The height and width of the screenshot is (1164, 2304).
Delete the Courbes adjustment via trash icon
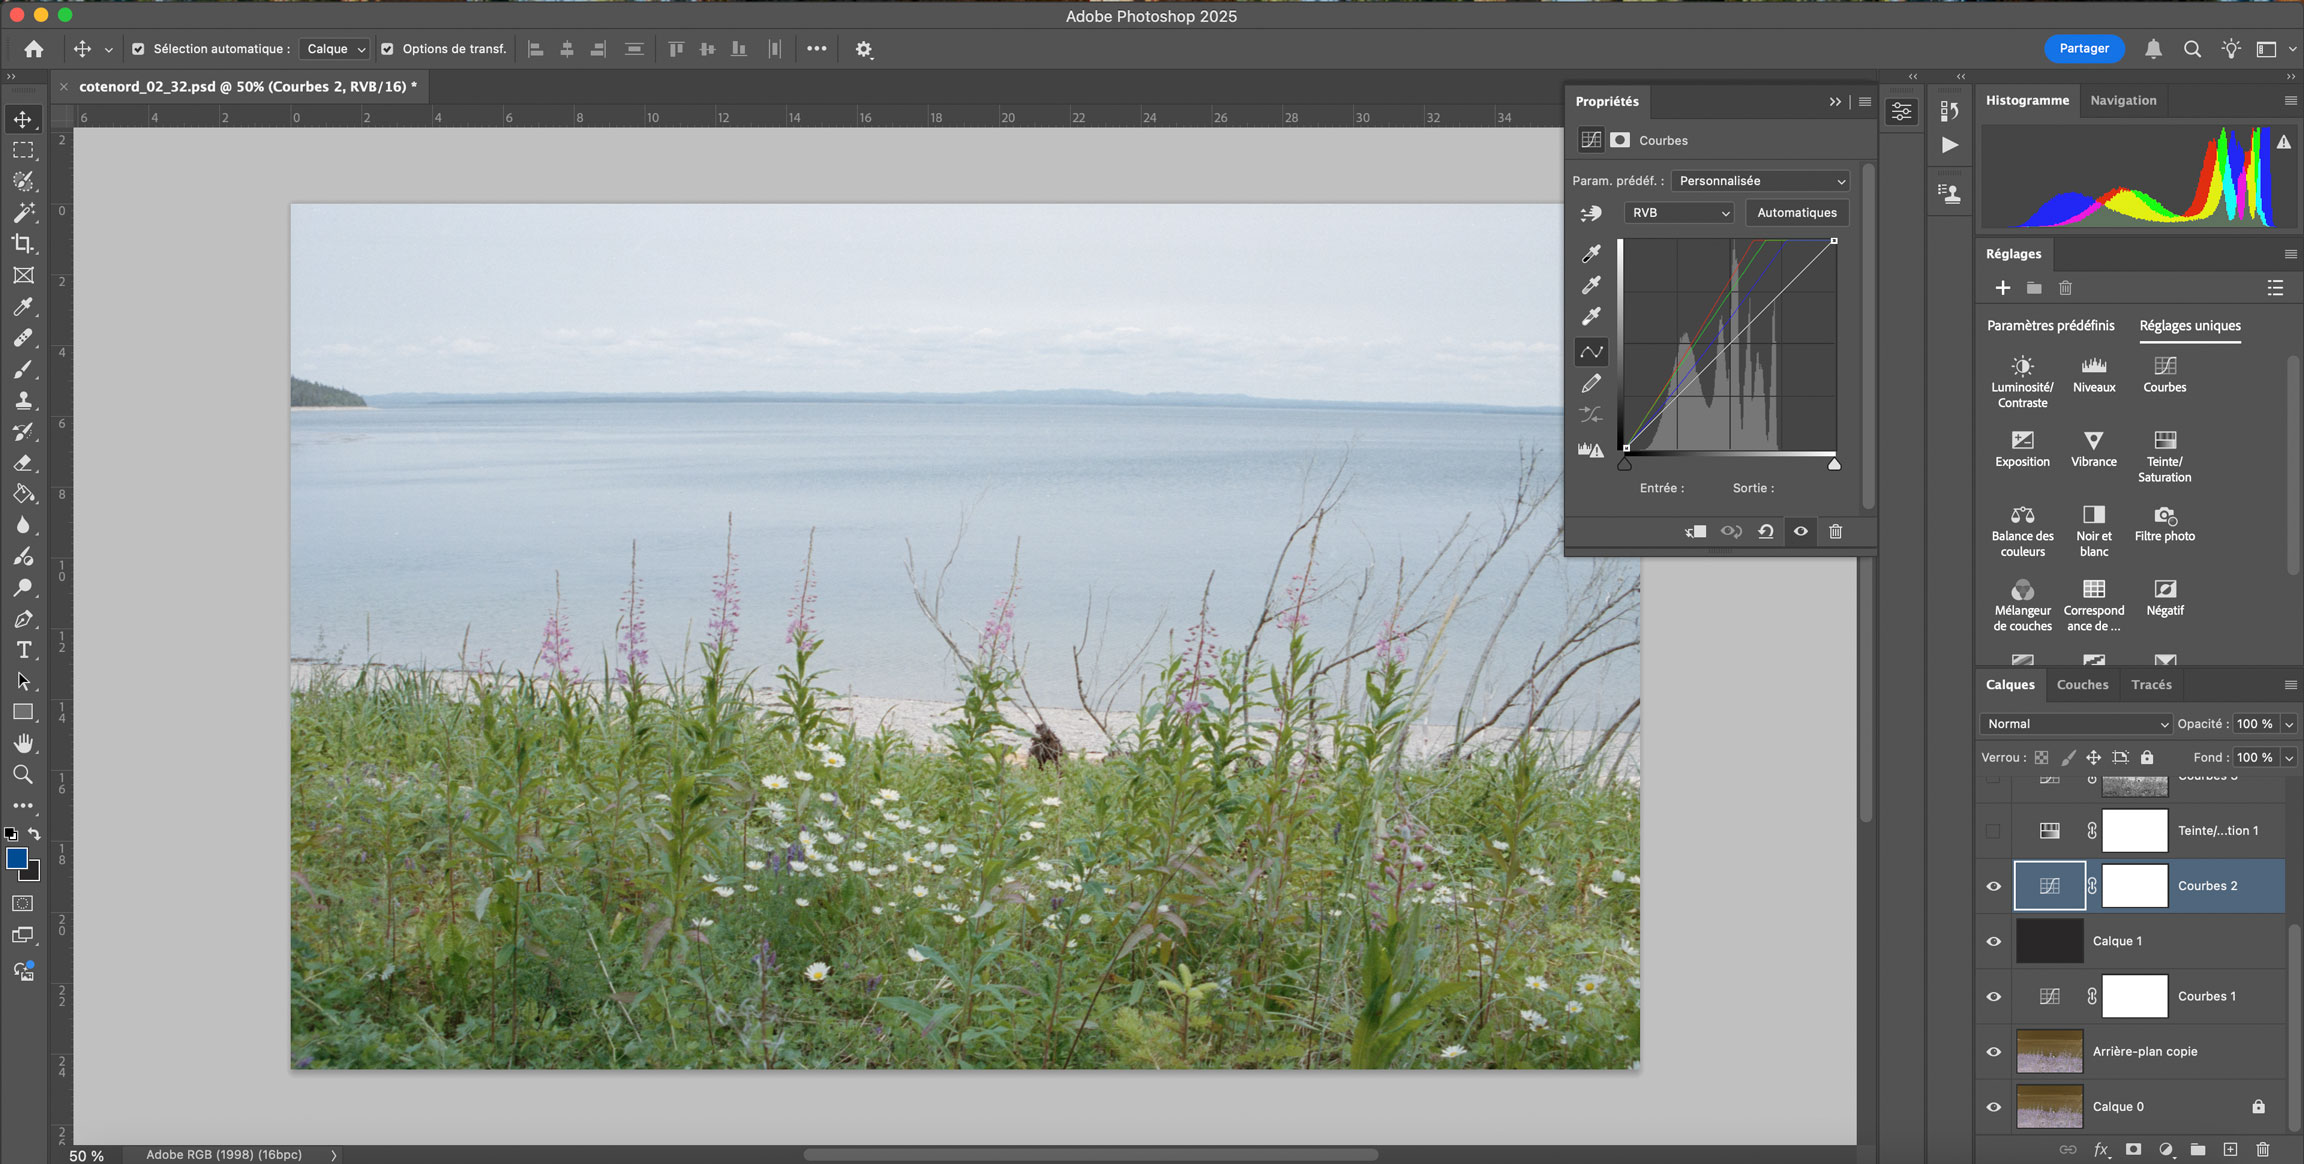pyautogui.click(x=1835, y=532)
